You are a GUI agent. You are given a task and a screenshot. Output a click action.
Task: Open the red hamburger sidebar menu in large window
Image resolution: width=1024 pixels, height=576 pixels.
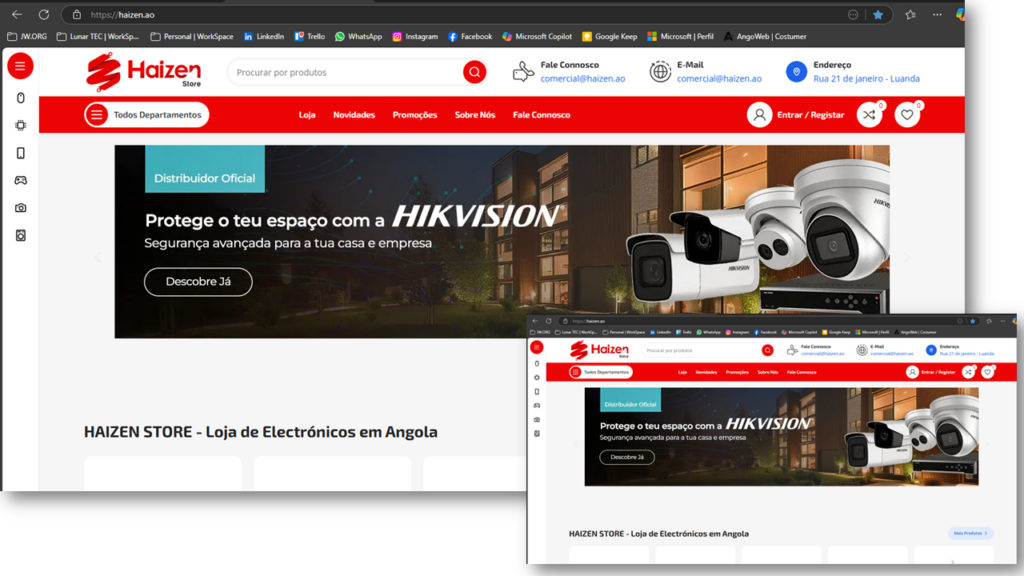point(20,66)
